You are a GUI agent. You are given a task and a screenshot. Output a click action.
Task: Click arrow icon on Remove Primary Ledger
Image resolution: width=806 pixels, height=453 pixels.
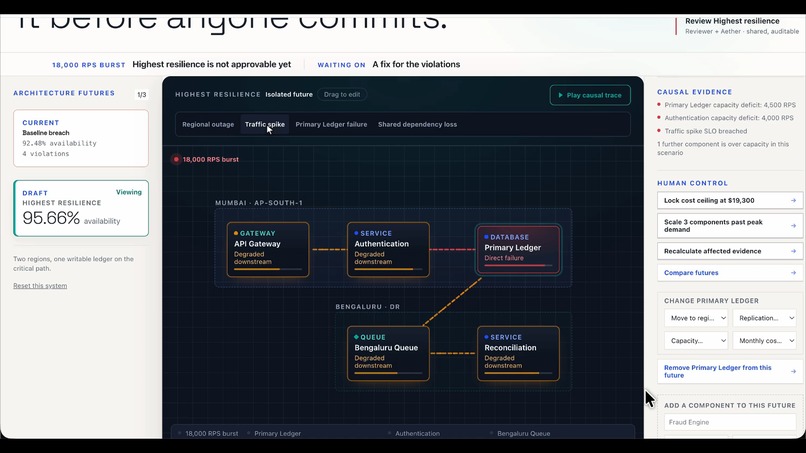point(793,371)
